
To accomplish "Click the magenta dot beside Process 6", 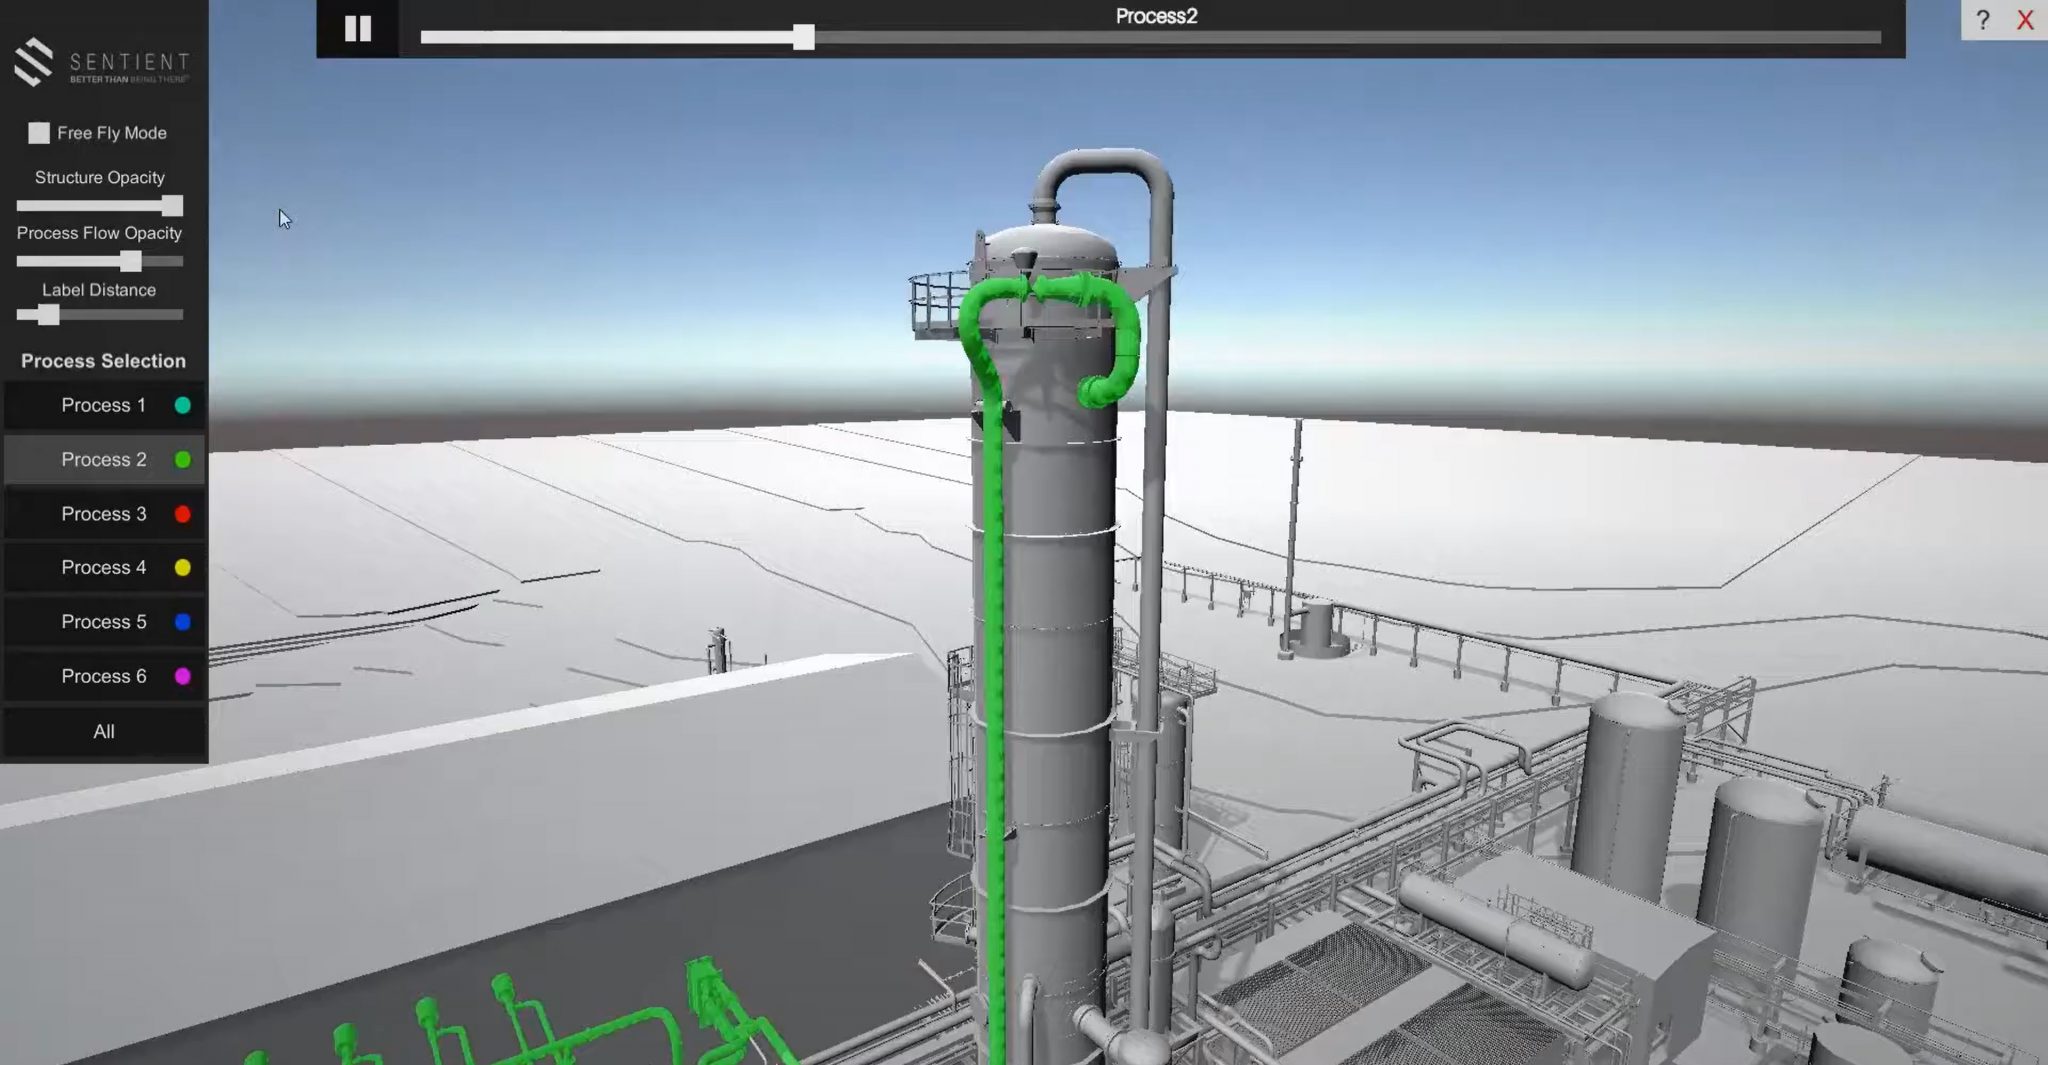I will (182, 676).
